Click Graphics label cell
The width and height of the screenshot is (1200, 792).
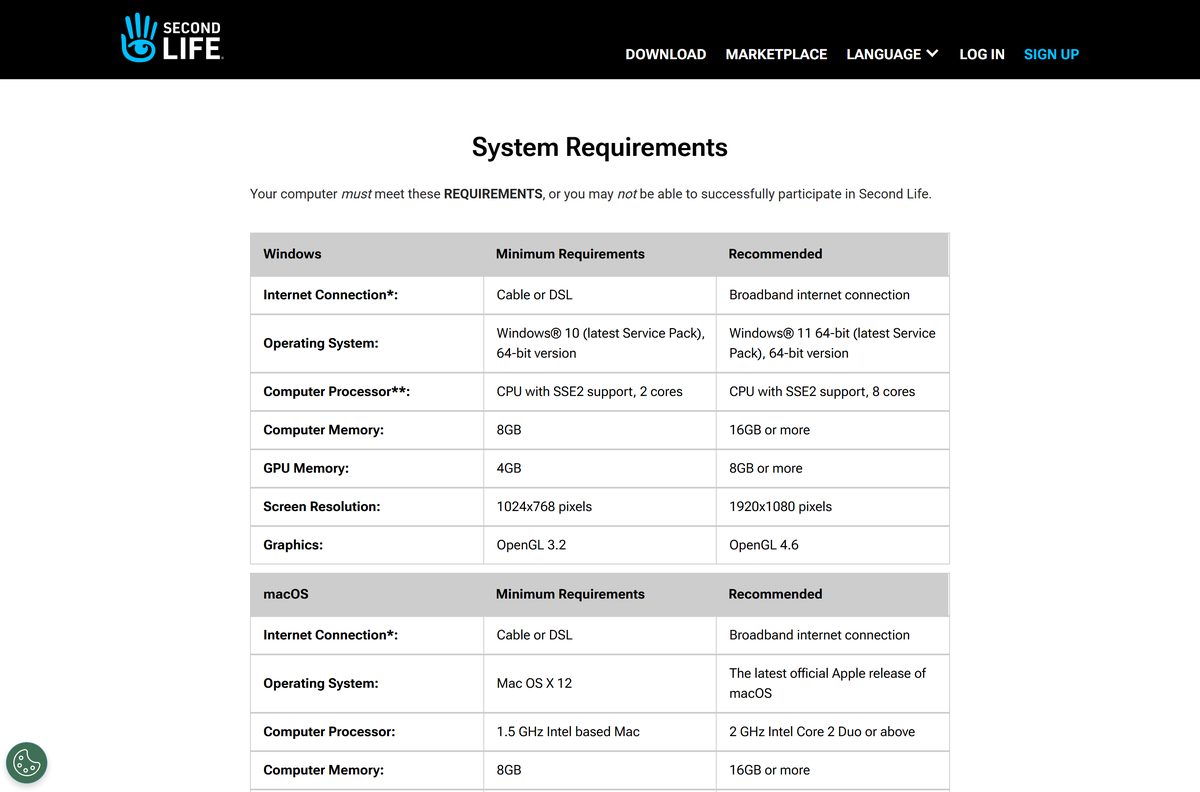(x=367, y=545)
